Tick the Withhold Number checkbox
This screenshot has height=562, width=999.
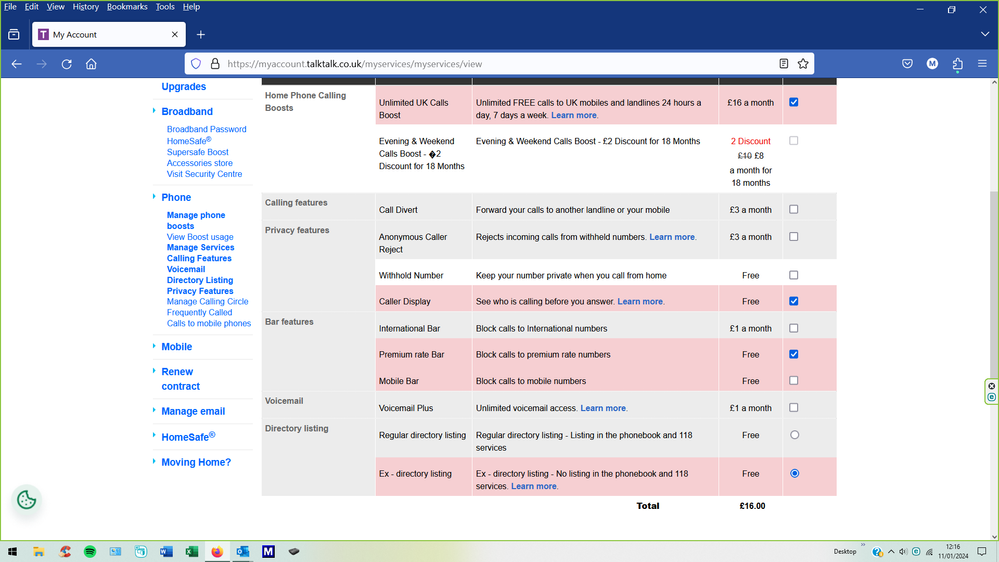click(x=794, y=275)
